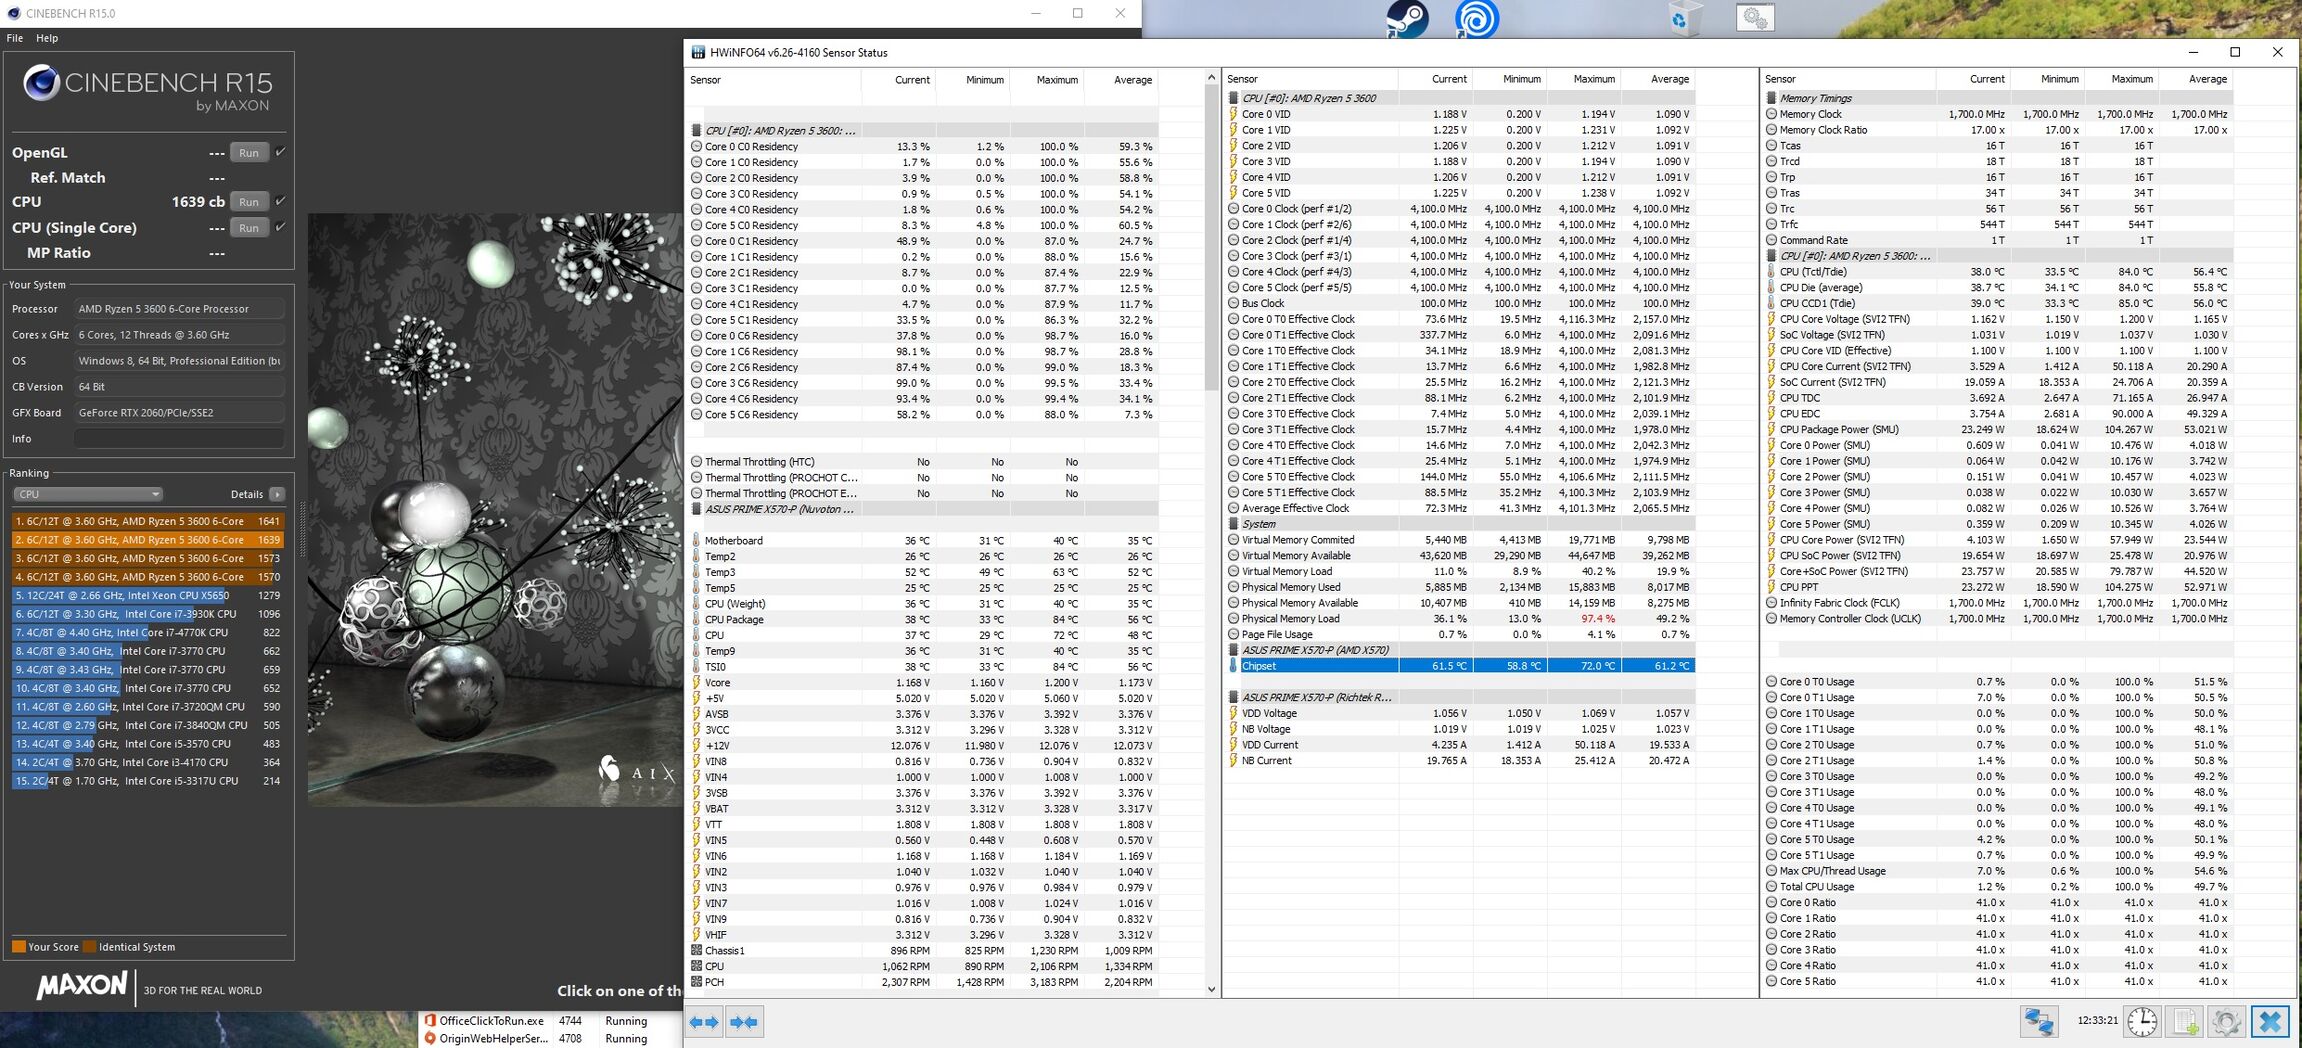Screen dimensions: 2302x1048
Task: Select the OfficeClickToRun.exe process row
Action: (550, 1021)
